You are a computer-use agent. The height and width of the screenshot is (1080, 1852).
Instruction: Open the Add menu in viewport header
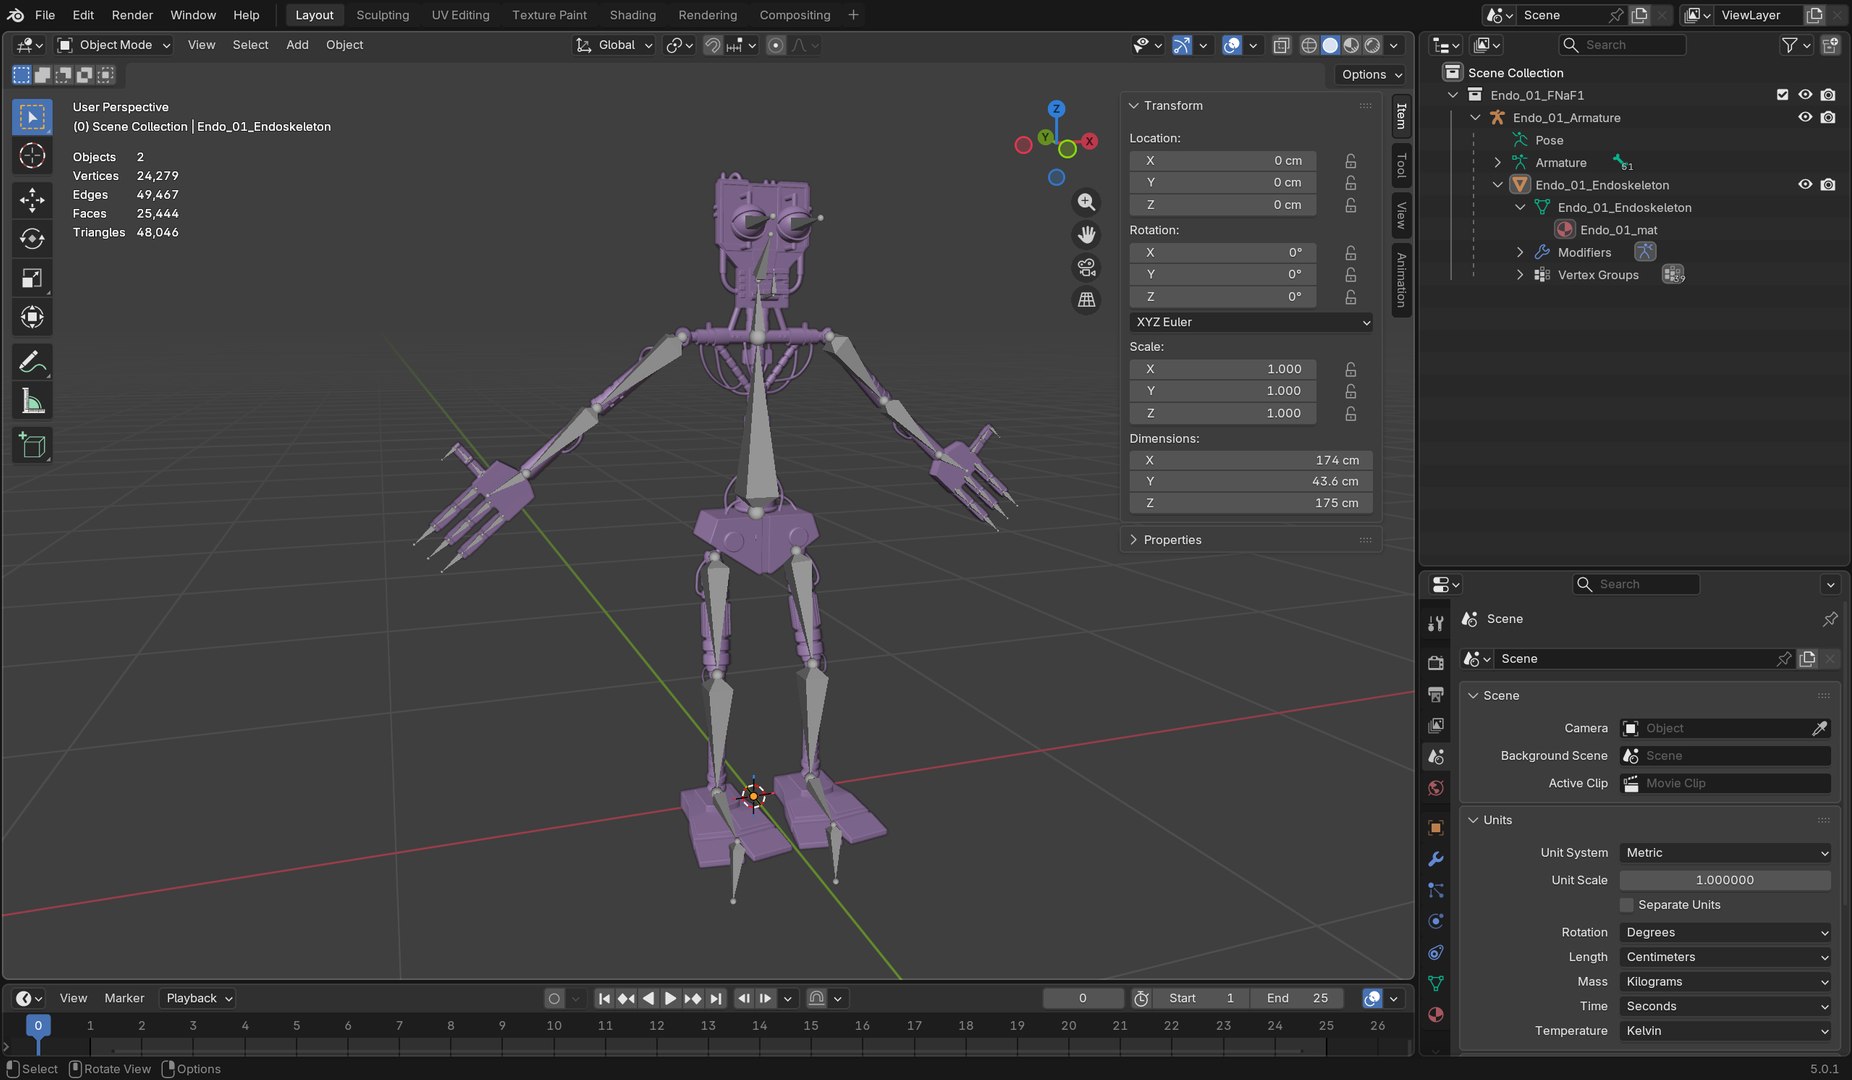[297, 45]
